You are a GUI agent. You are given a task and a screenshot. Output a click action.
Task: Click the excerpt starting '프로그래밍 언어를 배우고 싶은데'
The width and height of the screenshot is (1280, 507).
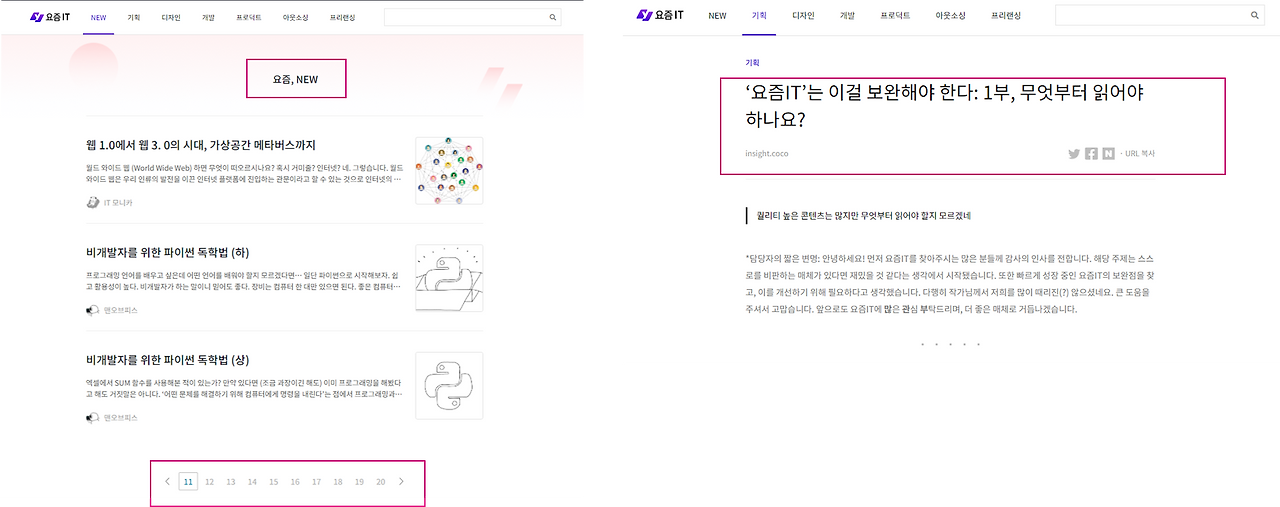(x=245, y=281)
